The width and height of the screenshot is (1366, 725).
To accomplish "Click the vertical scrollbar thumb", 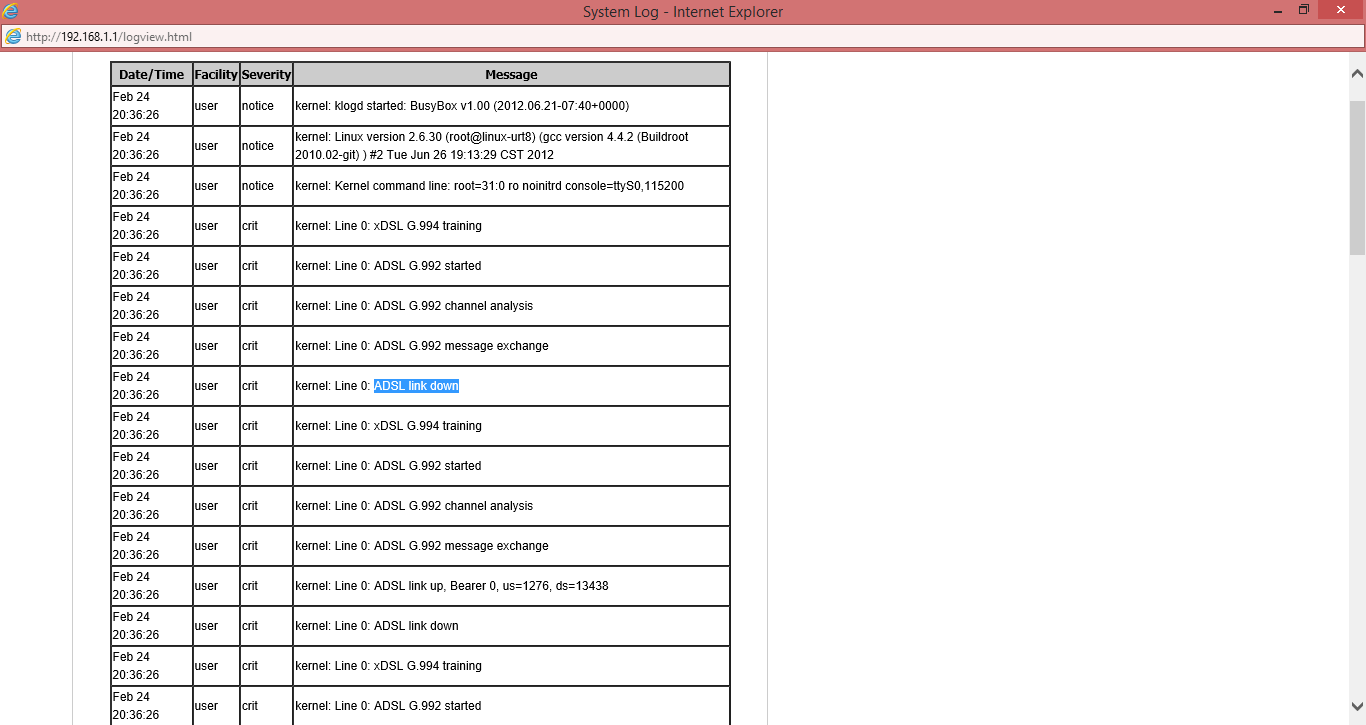I will 1357,178.
